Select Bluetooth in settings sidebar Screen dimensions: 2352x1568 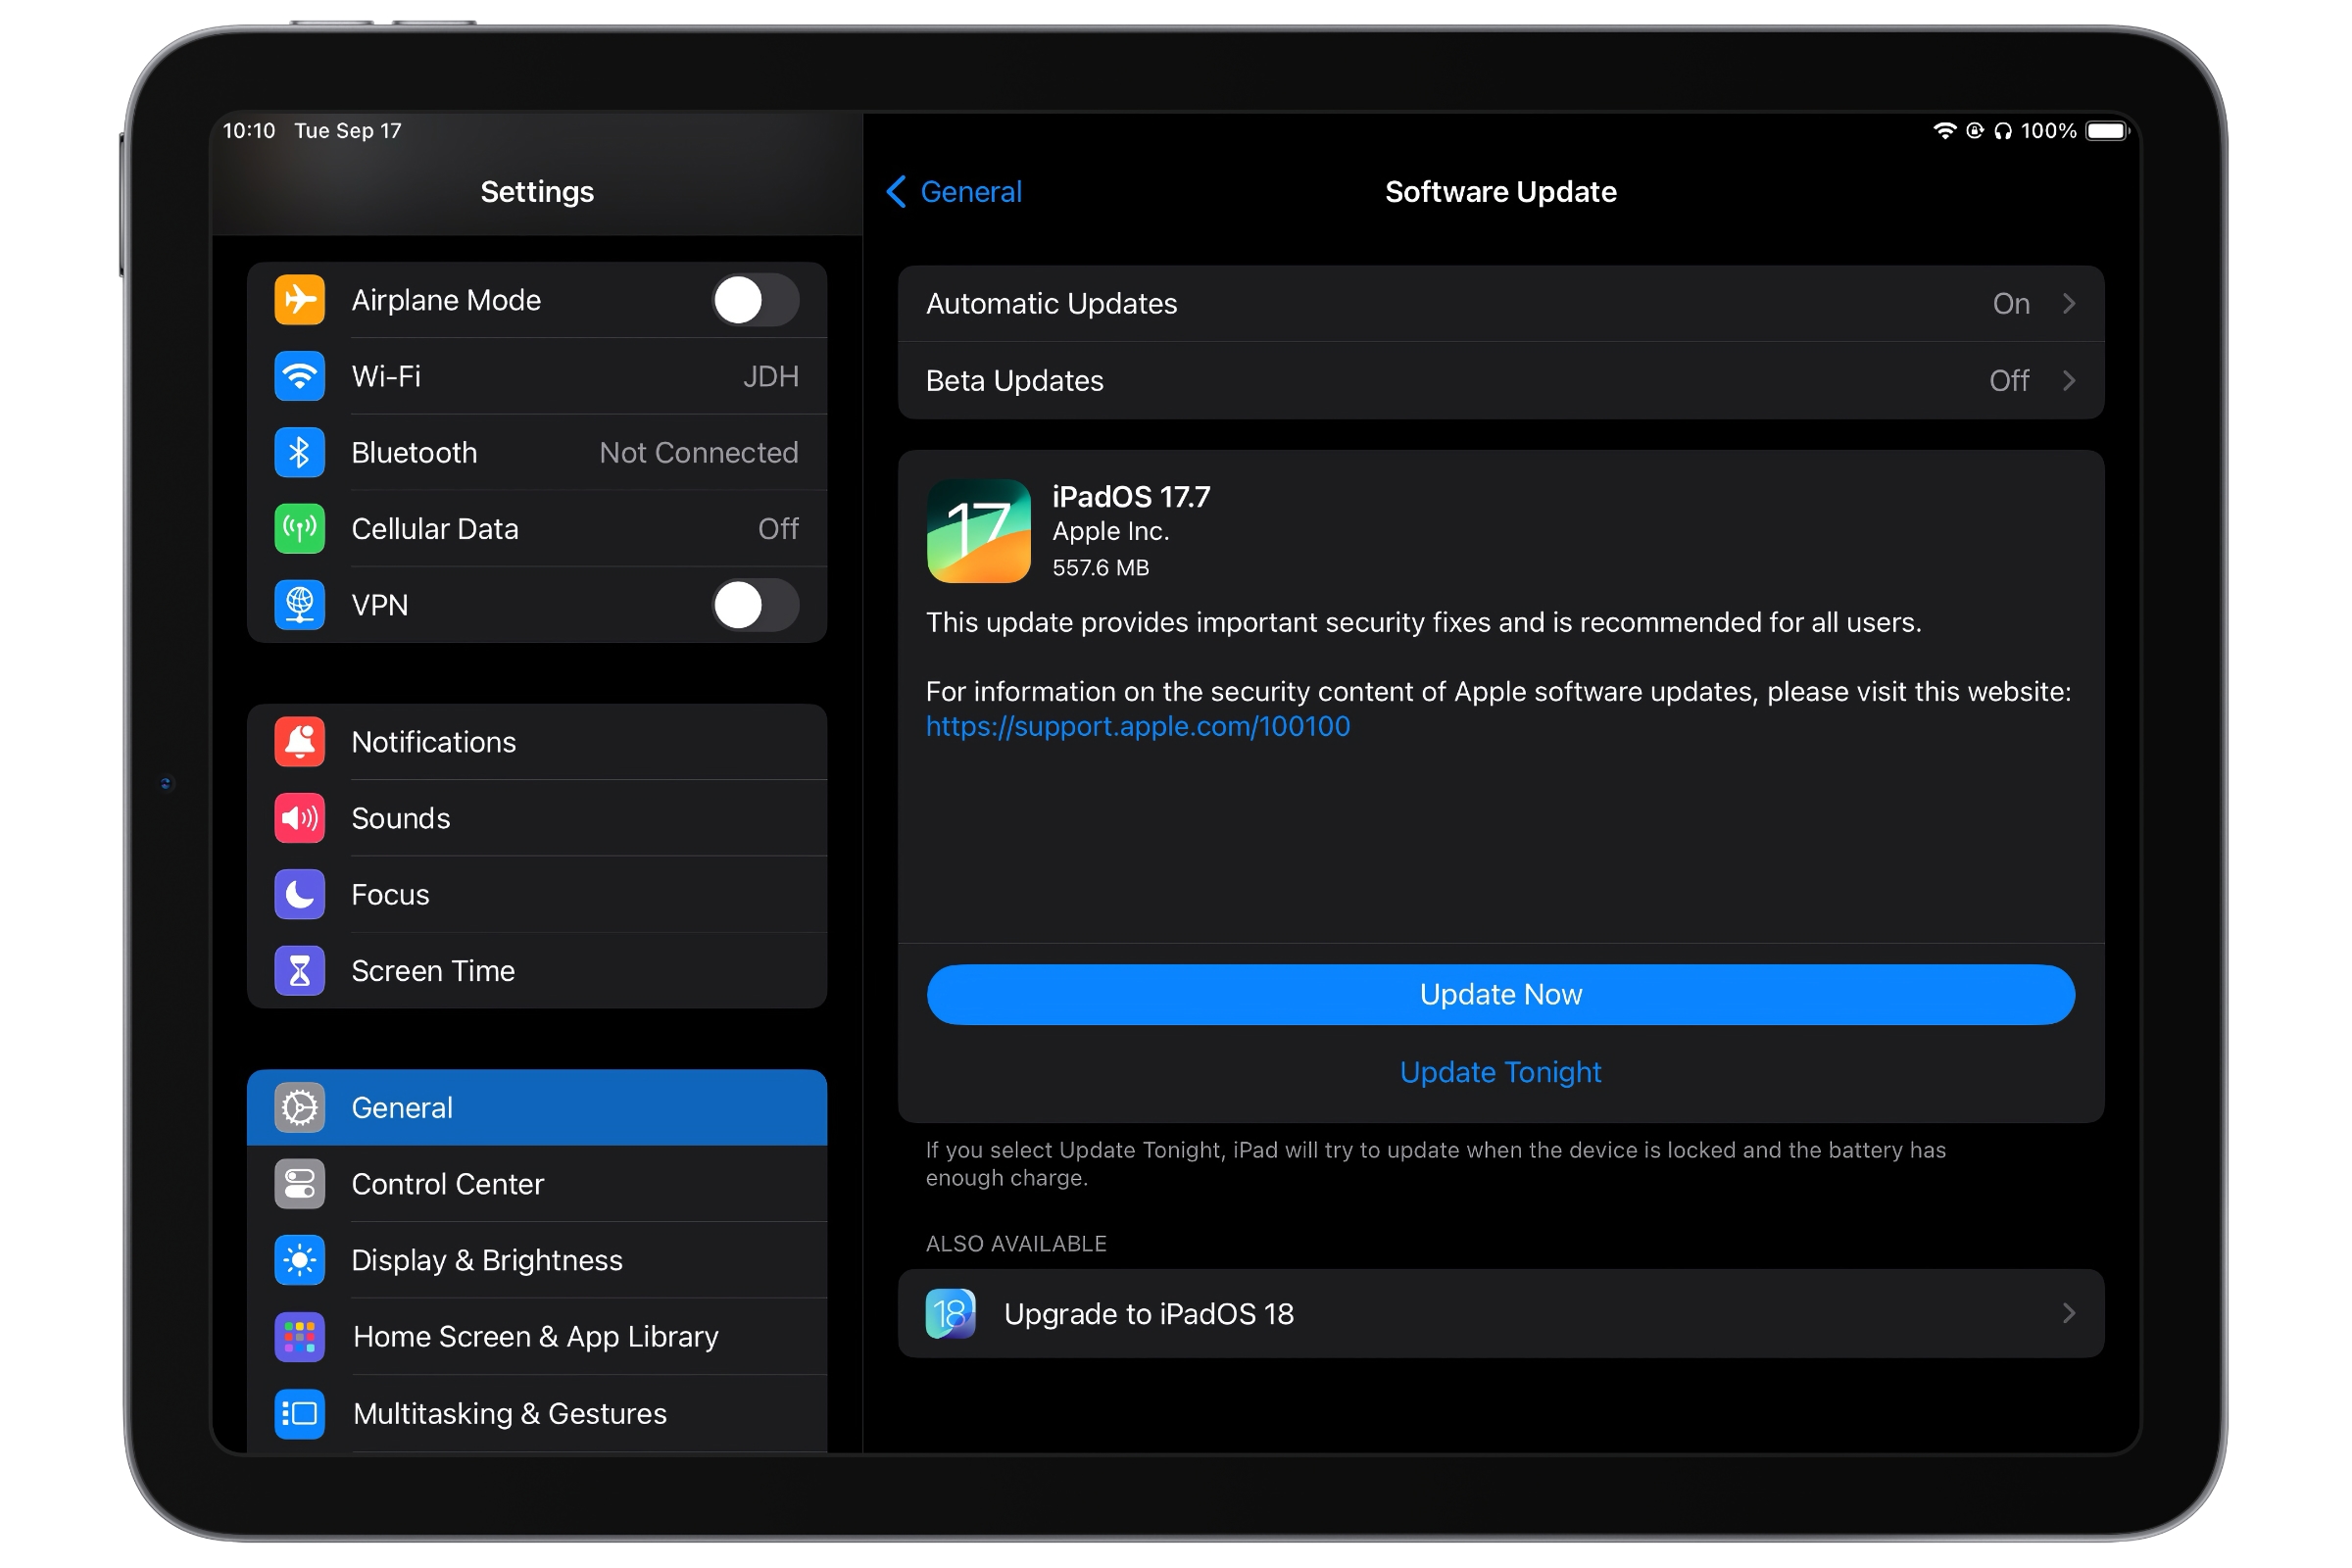[537, 452]
